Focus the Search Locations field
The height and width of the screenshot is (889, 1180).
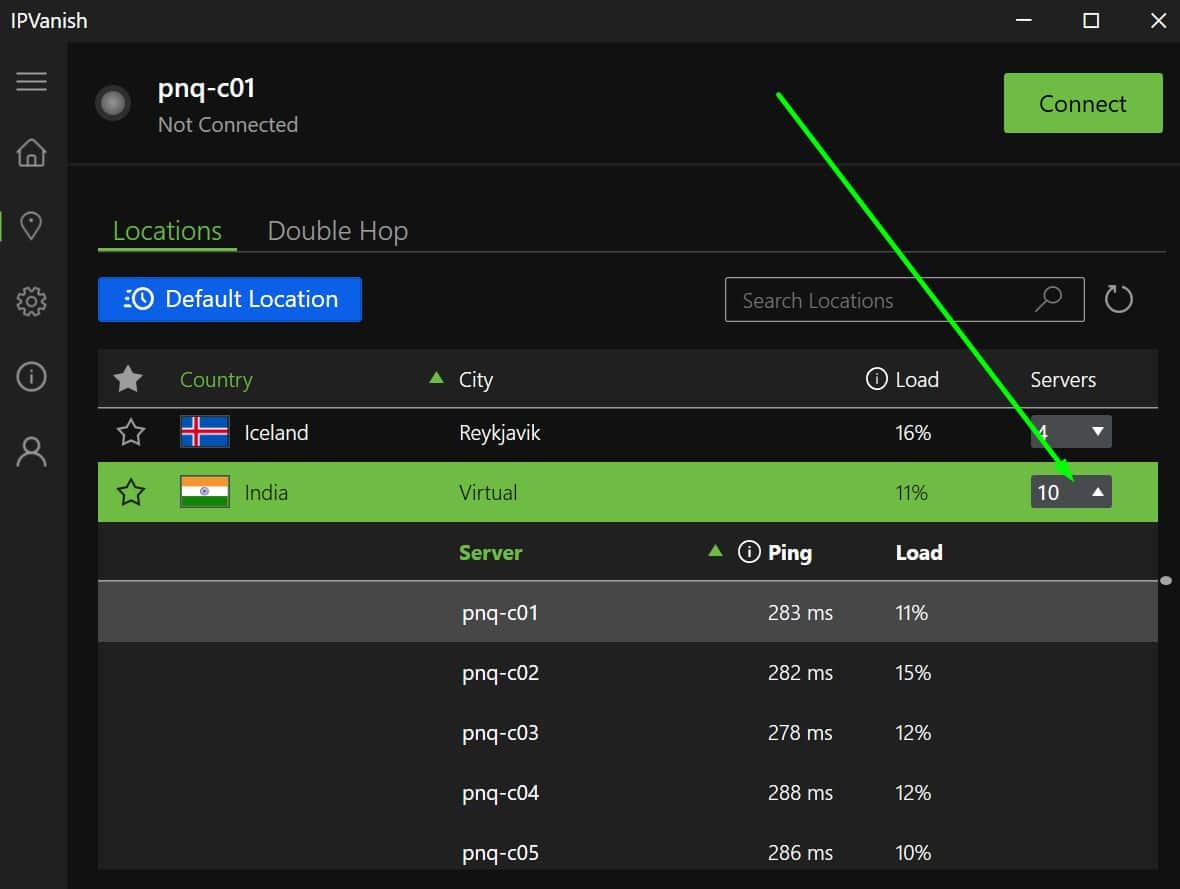[x=905, y=300]
